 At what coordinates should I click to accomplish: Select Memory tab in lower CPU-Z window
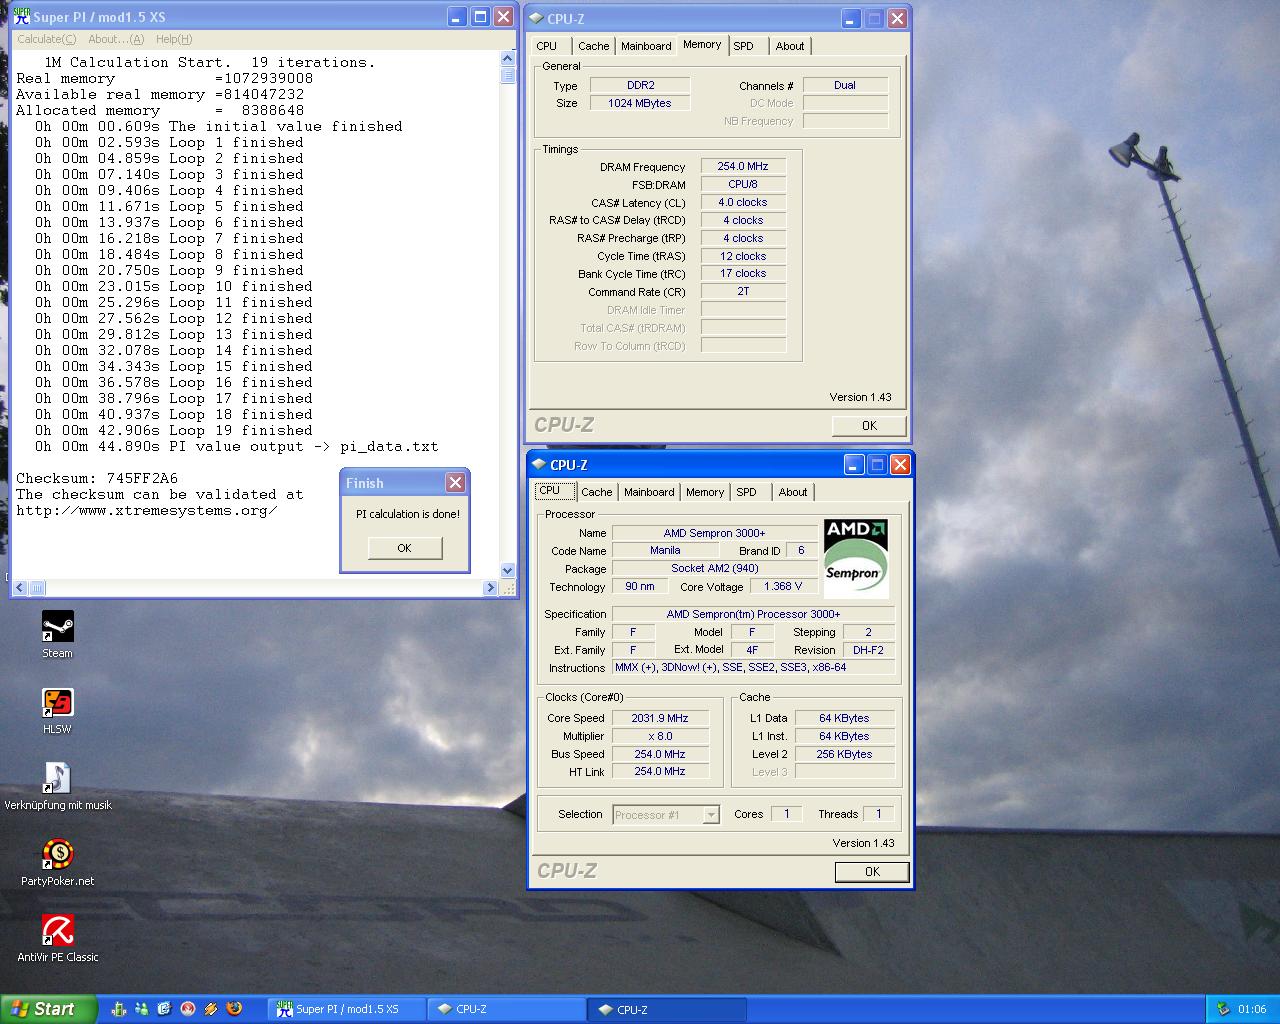pyautogui.click(x=705, y=492)
